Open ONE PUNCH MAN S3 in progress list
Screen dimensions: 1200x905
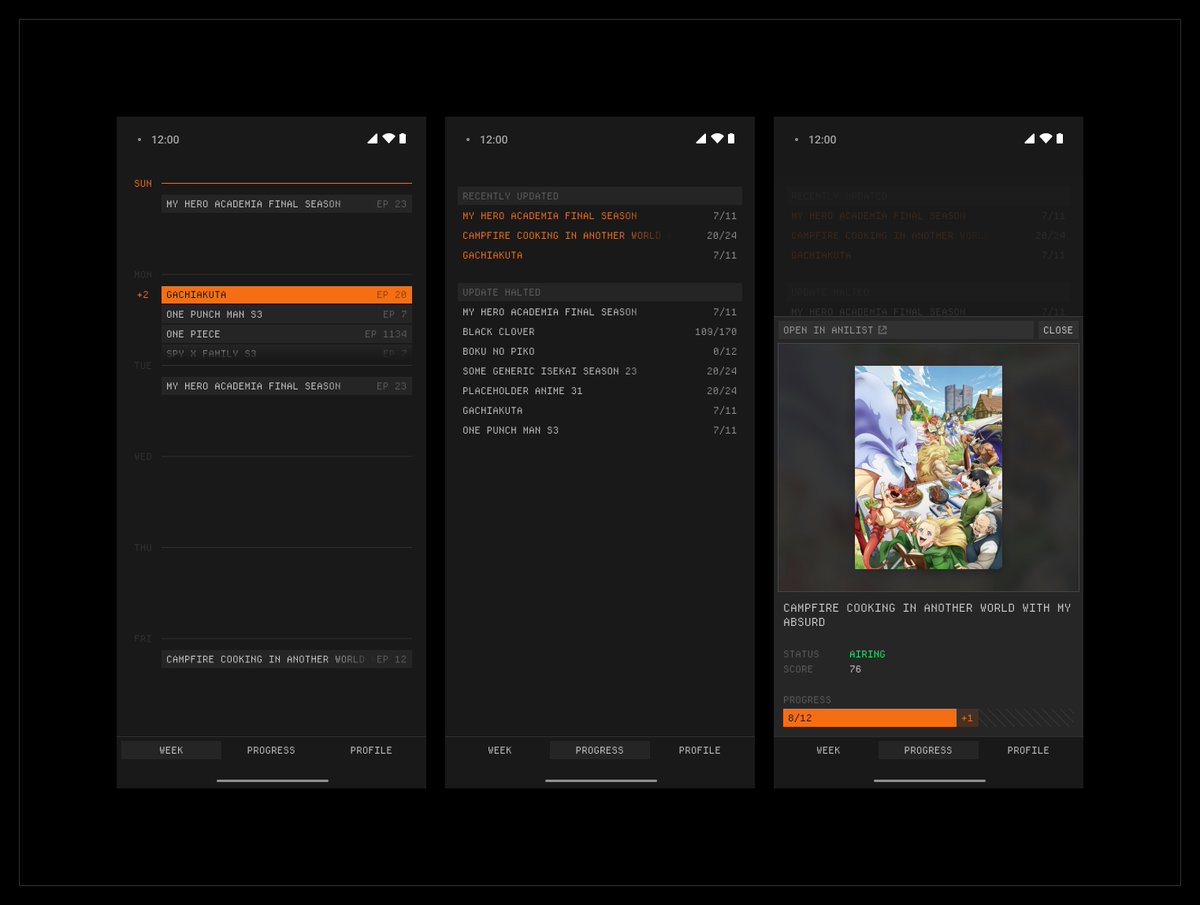[x=600, y=430]
